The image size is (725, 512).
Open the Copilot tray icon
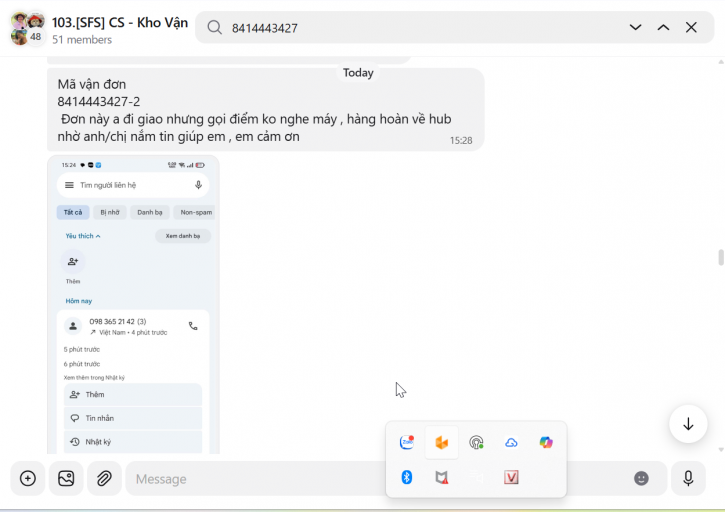click(x=546, y=443)
